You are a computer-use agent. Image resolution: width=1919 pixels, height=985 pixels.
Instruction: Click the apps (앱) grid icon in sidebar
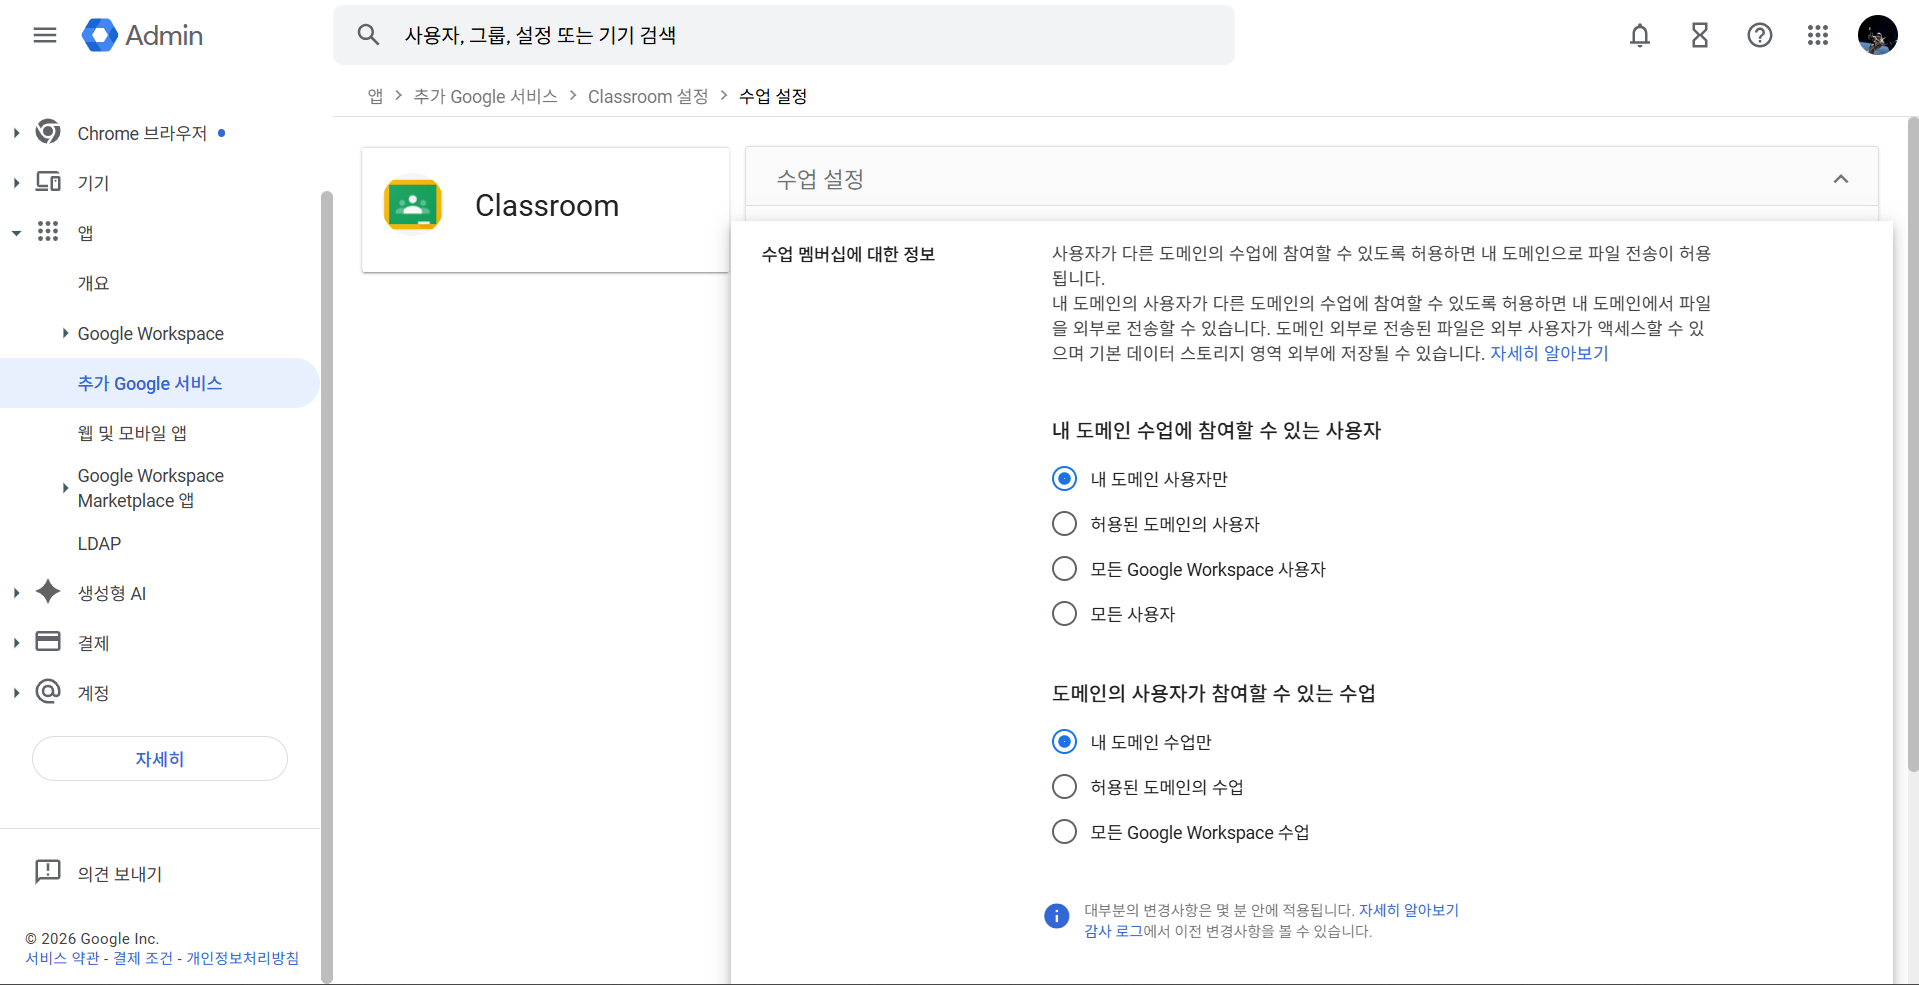[x=48, y=232]
